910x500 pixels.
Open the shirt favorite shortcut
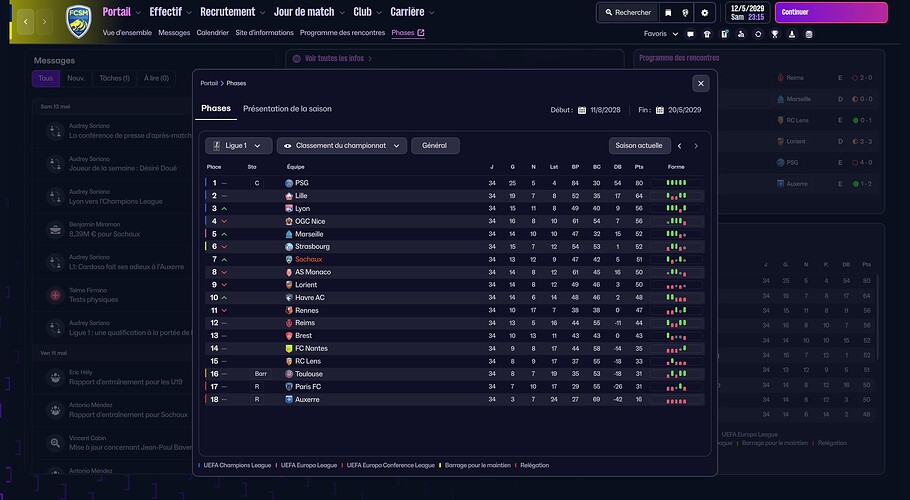[707, 34]
